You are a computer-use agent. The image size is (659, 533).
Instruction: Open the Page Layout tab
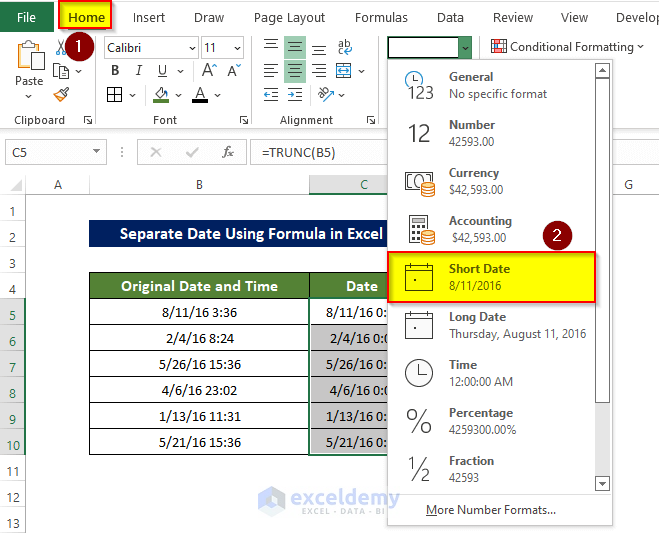coord(289,18)
